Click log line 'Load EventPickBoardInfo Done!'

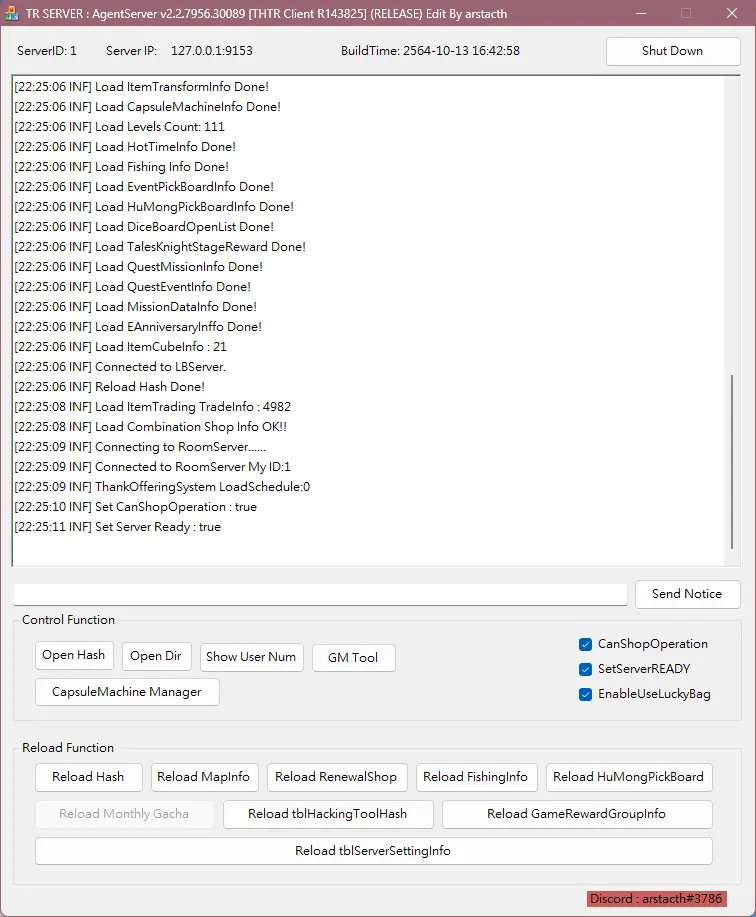[x=144, y=187]
